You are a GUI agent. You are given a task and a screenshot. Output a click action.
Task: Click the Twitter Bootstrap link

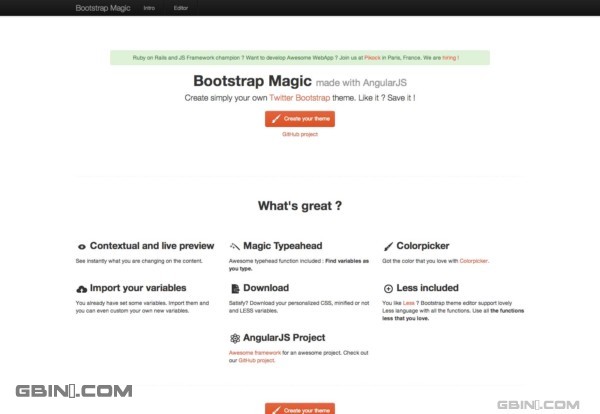click(300, 98)
